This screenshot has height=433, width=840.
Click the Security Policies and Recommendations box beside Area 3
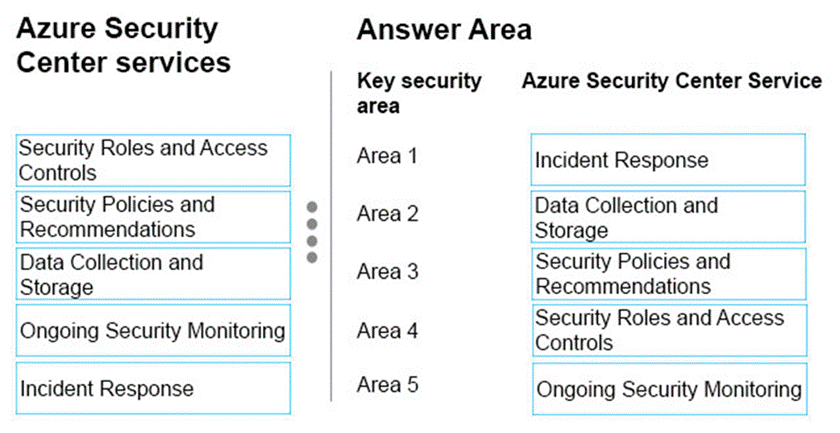tap(667, 274)
